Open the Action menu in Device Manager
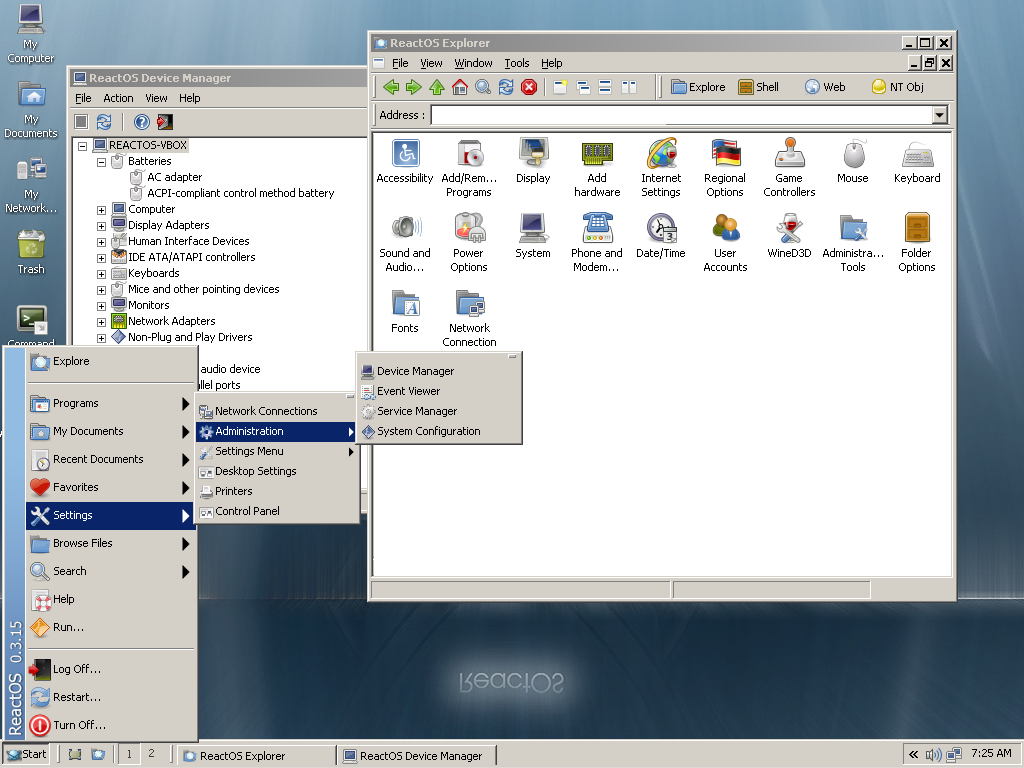This screenshot has height=768, width=1024. pos(118,98)
